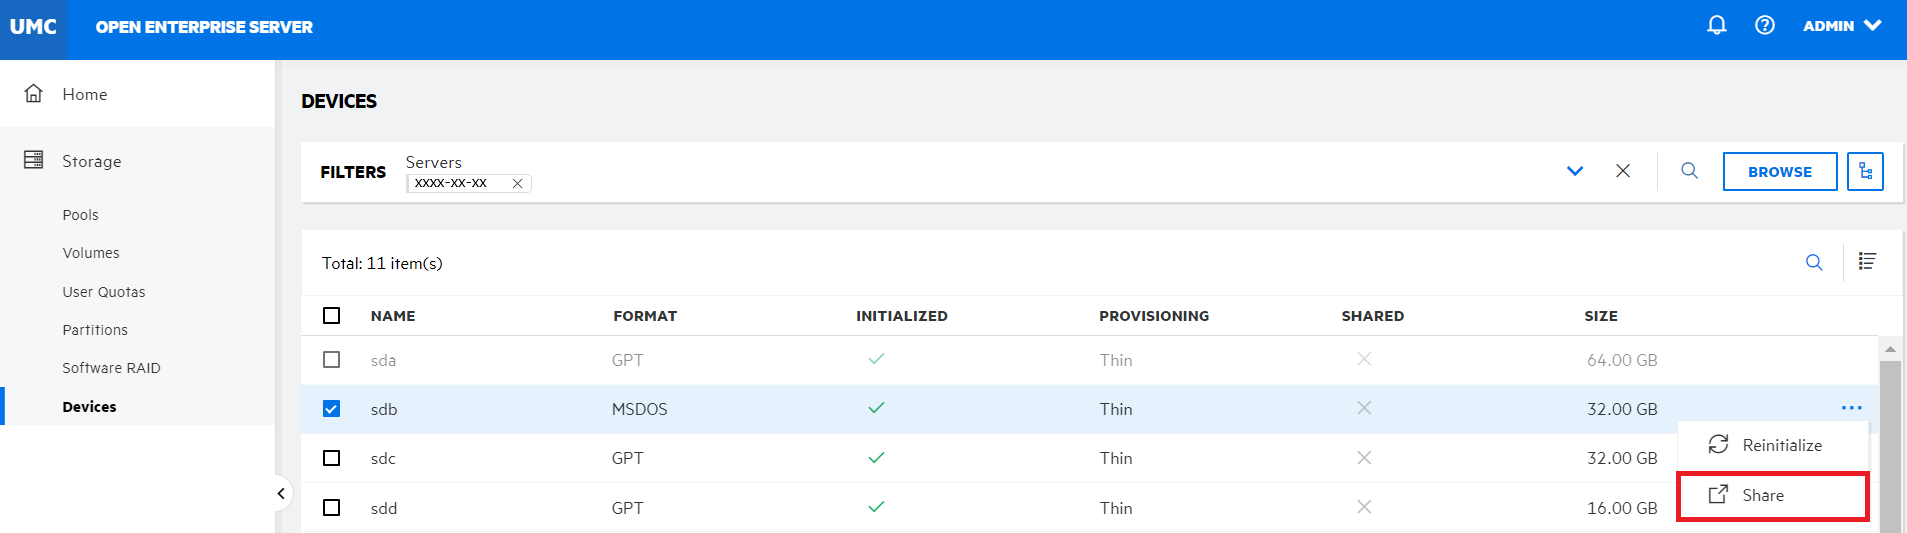
Task: Clear all filters with the X icon
Action: tap(1623, 171)
